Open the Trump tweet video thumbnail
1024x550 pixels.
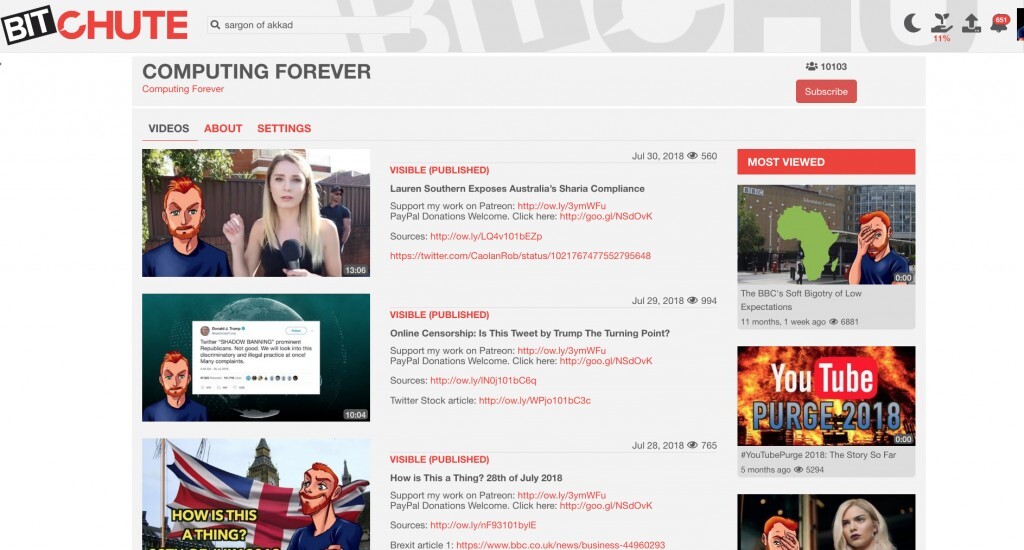256,357
